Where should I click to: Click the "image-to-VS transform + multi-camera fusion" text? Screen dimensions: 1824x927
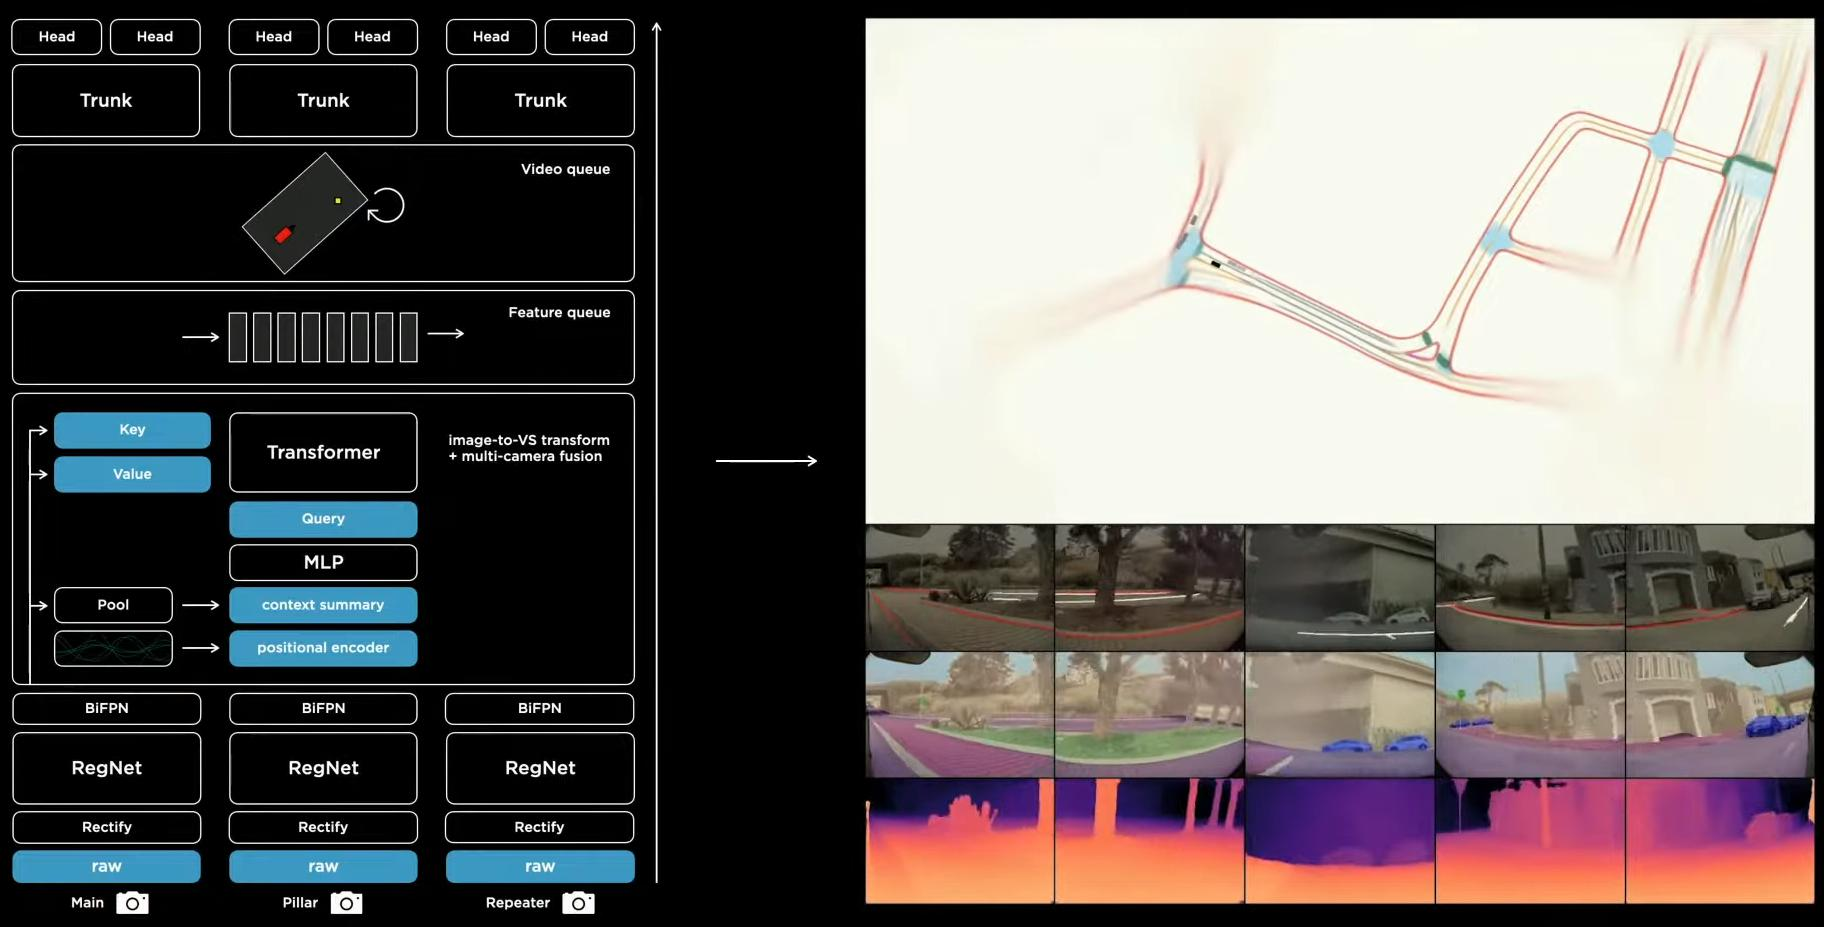[x=529, y=448]
